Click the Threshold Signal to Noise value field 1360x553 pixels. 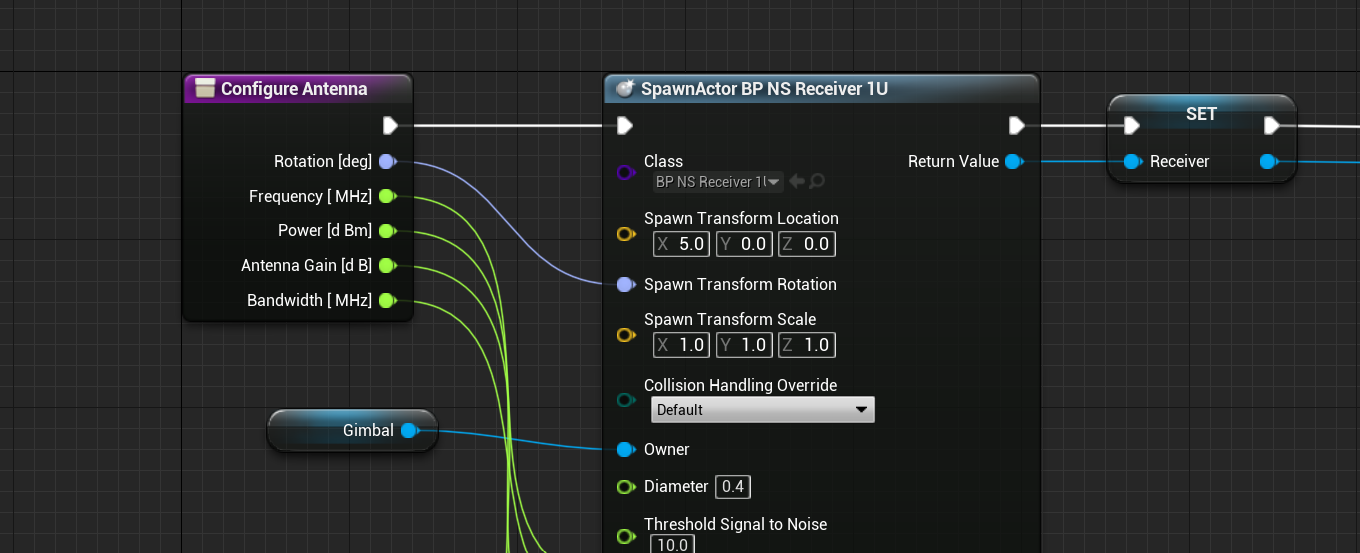[x=672, y=544]
